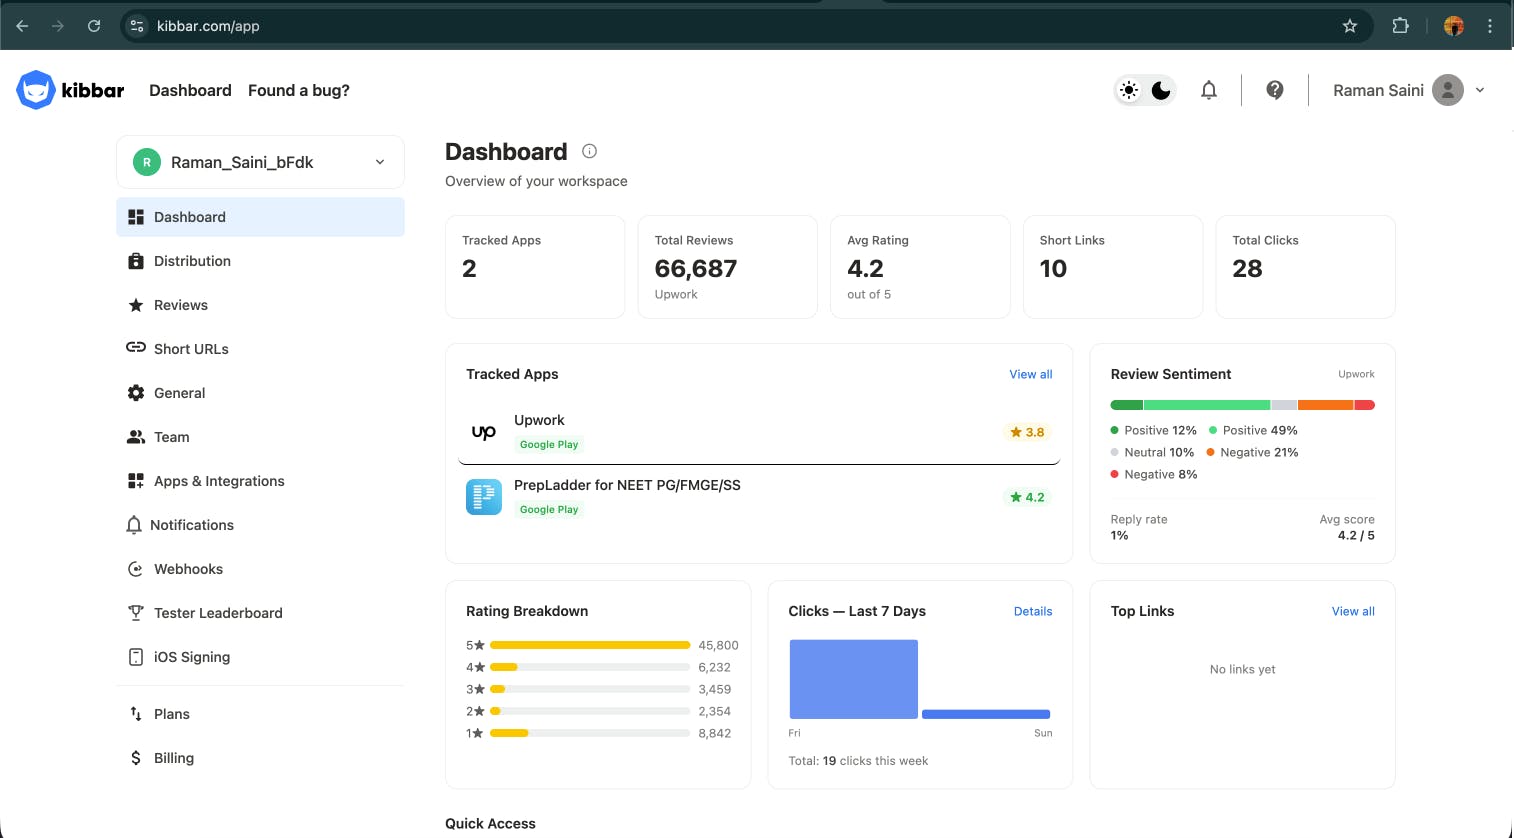Expand the user account chevron menu
Image resolution: width=1514 pixels, height=838 pixels.
pos(1480,90)
